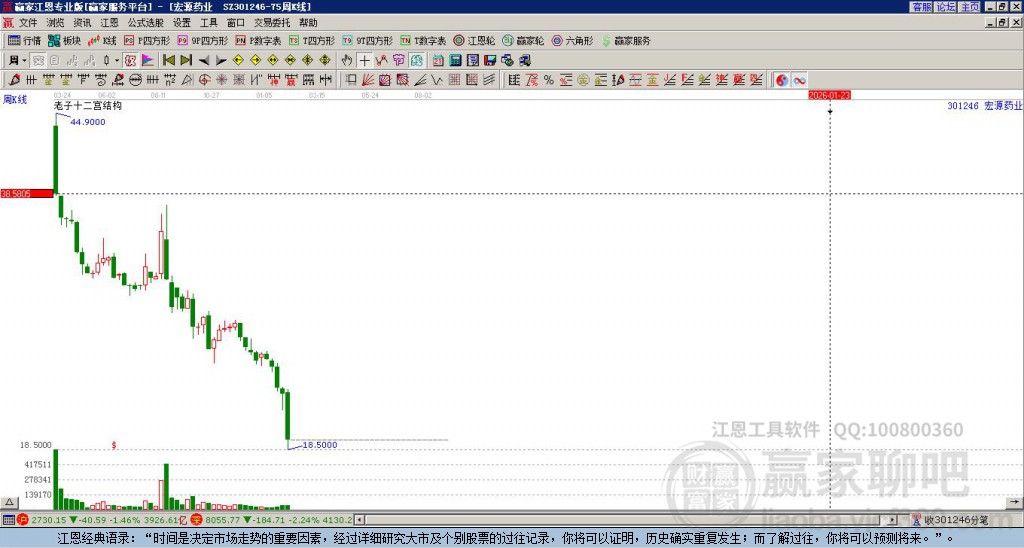Image resolution: width=1024 pixels, height=548 pixels.
Task: Click the red 2026-01-23 date marker
Action: pos(829,95)
